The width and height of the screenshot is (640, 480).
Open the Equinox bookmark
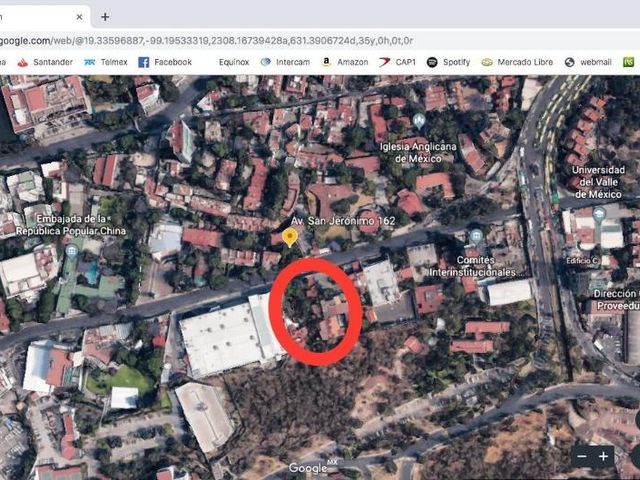(234, 62)
